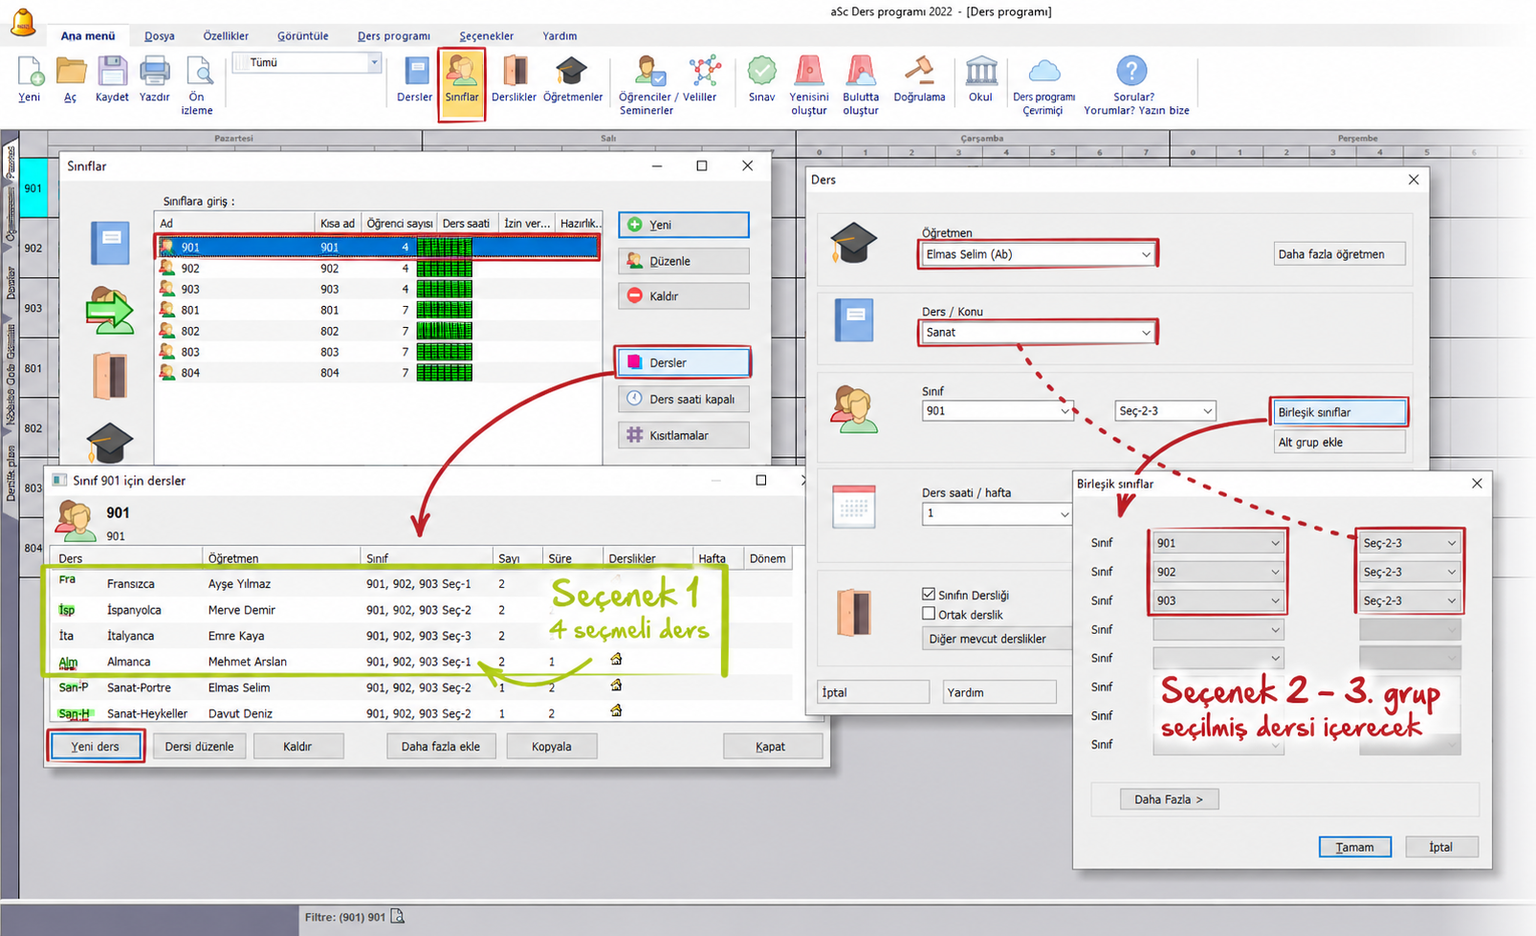Expand the Öğretmen Elmas Selim dropdown
The image size is (1536, 936).
pos(1038,254)
